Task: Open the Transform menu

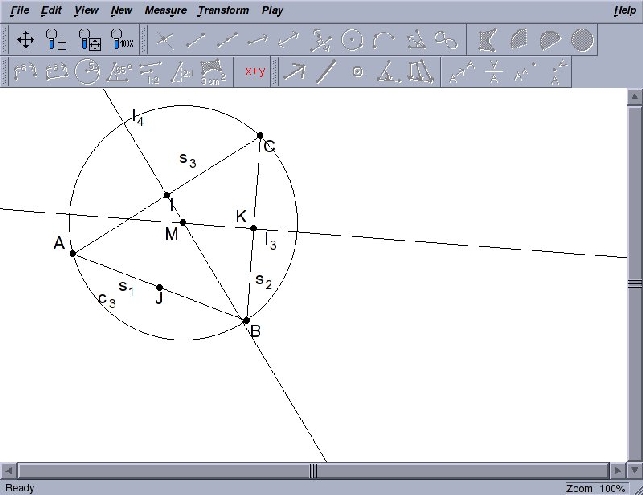Action: click(223, 10)
